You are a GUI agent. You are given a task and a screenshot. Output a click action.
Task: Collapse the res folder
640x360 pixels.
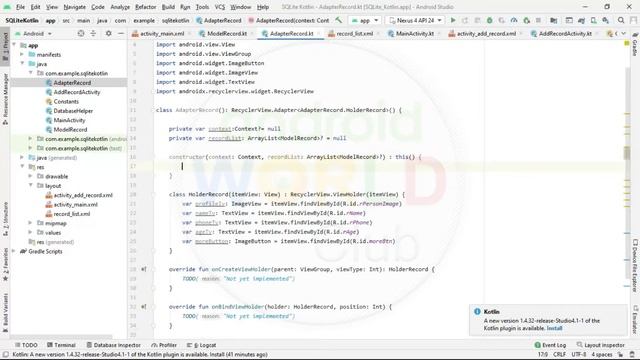click(x=22, y=167)
